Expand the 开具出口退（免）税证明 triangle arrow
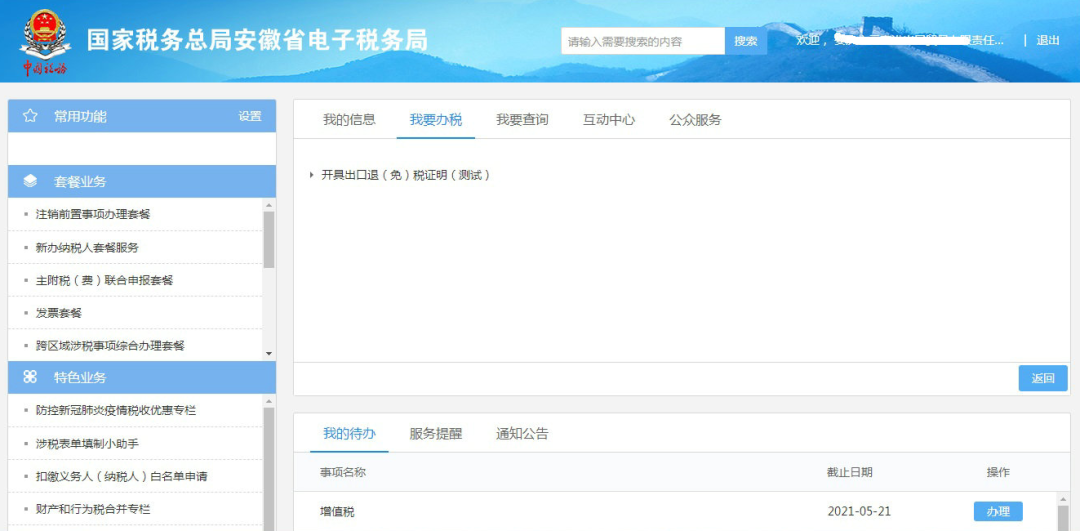This screenshot has width=1080, height=531. [x=312, y=176]
